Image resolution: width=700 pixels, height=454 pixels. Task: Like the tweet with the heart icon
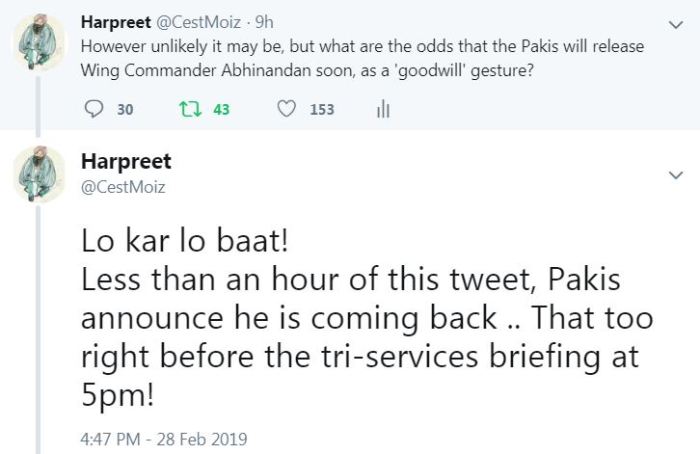tap(286, 109)
